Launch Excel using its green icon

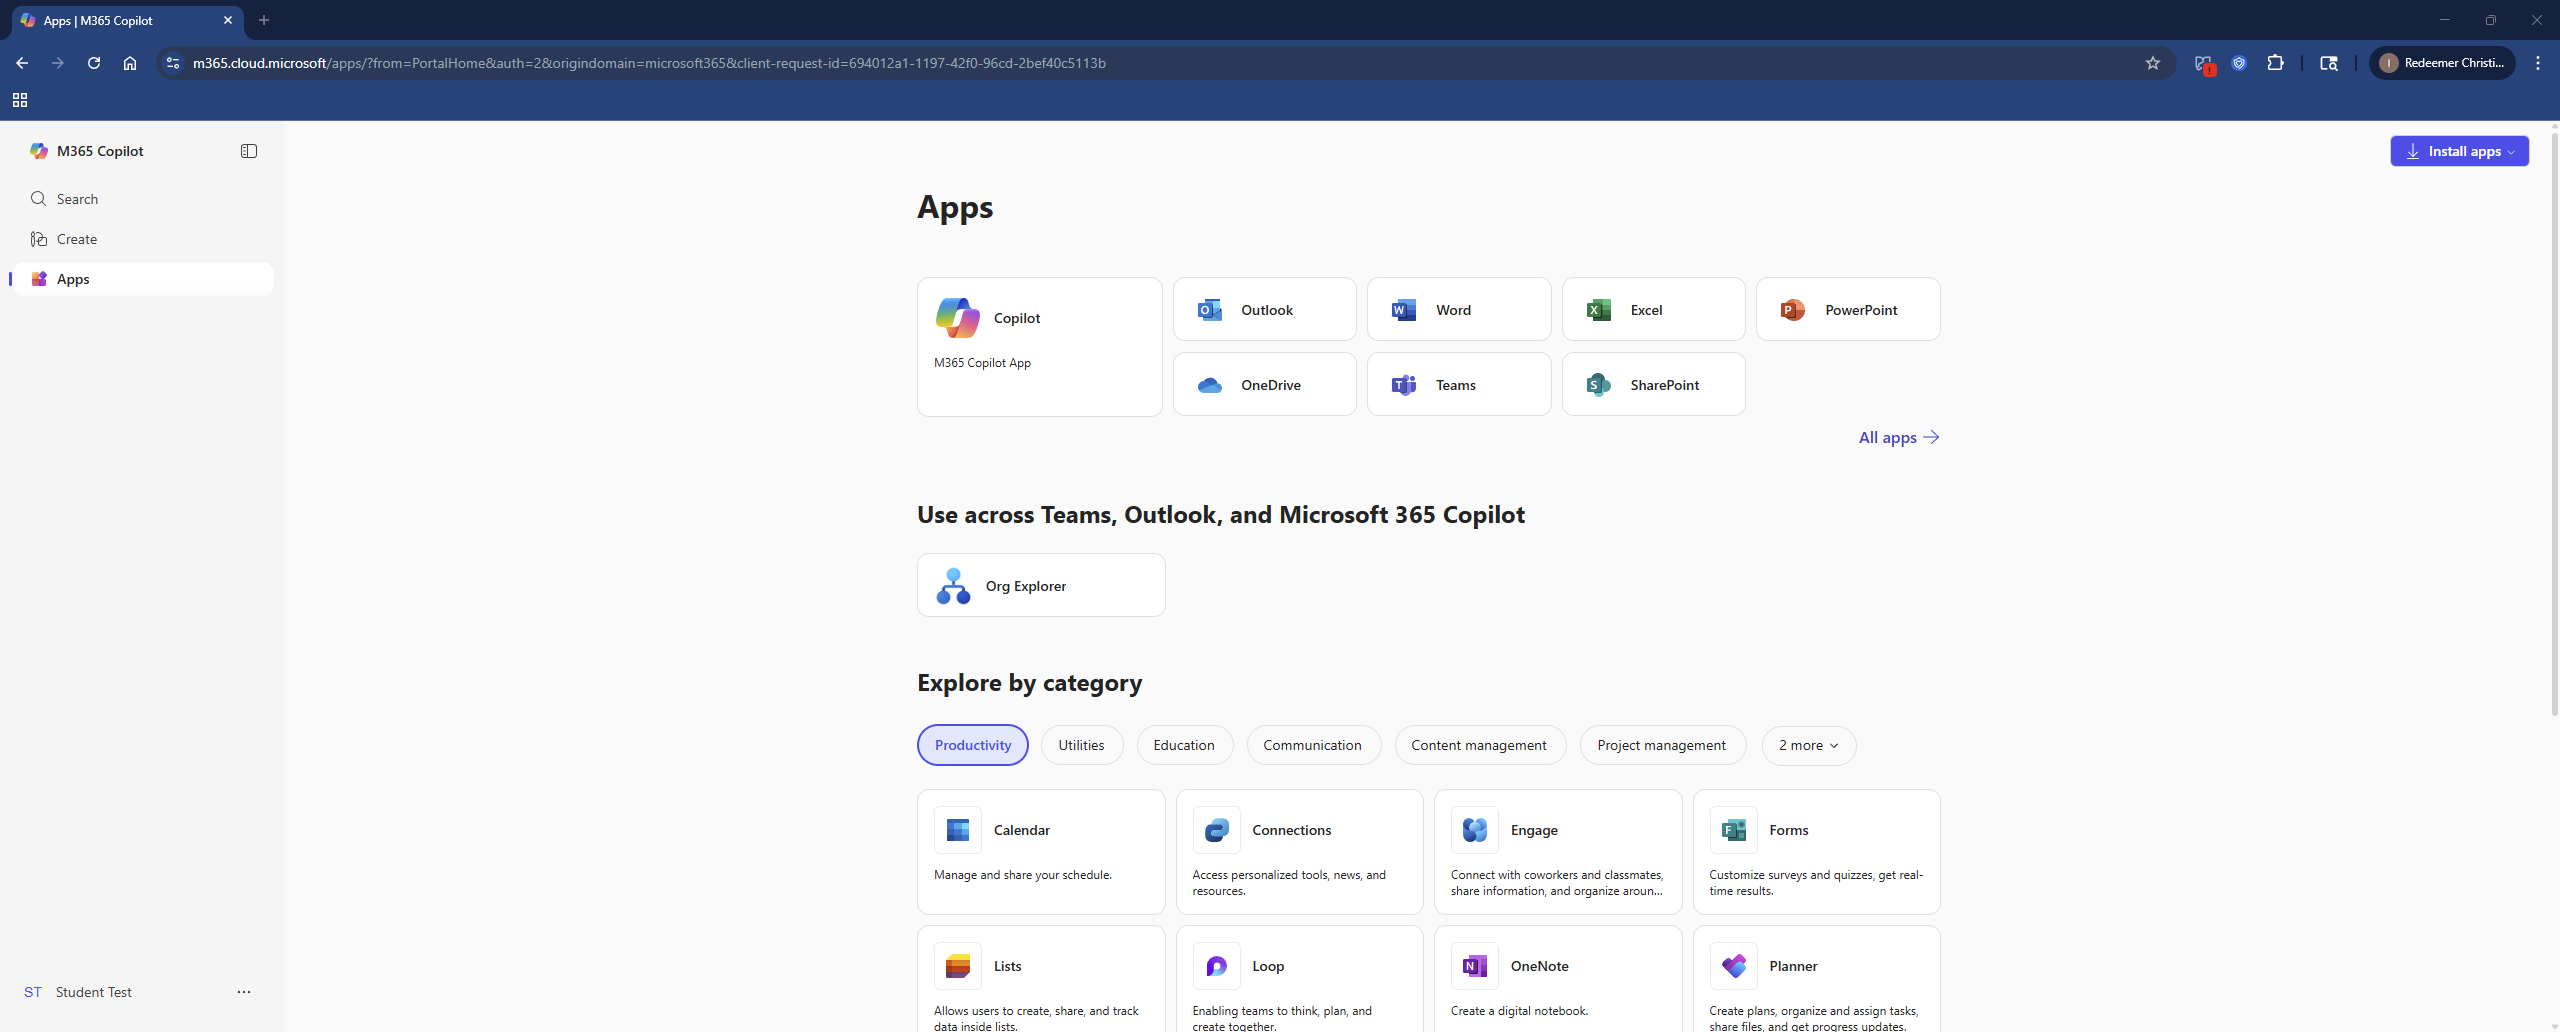coord(1599,310)
